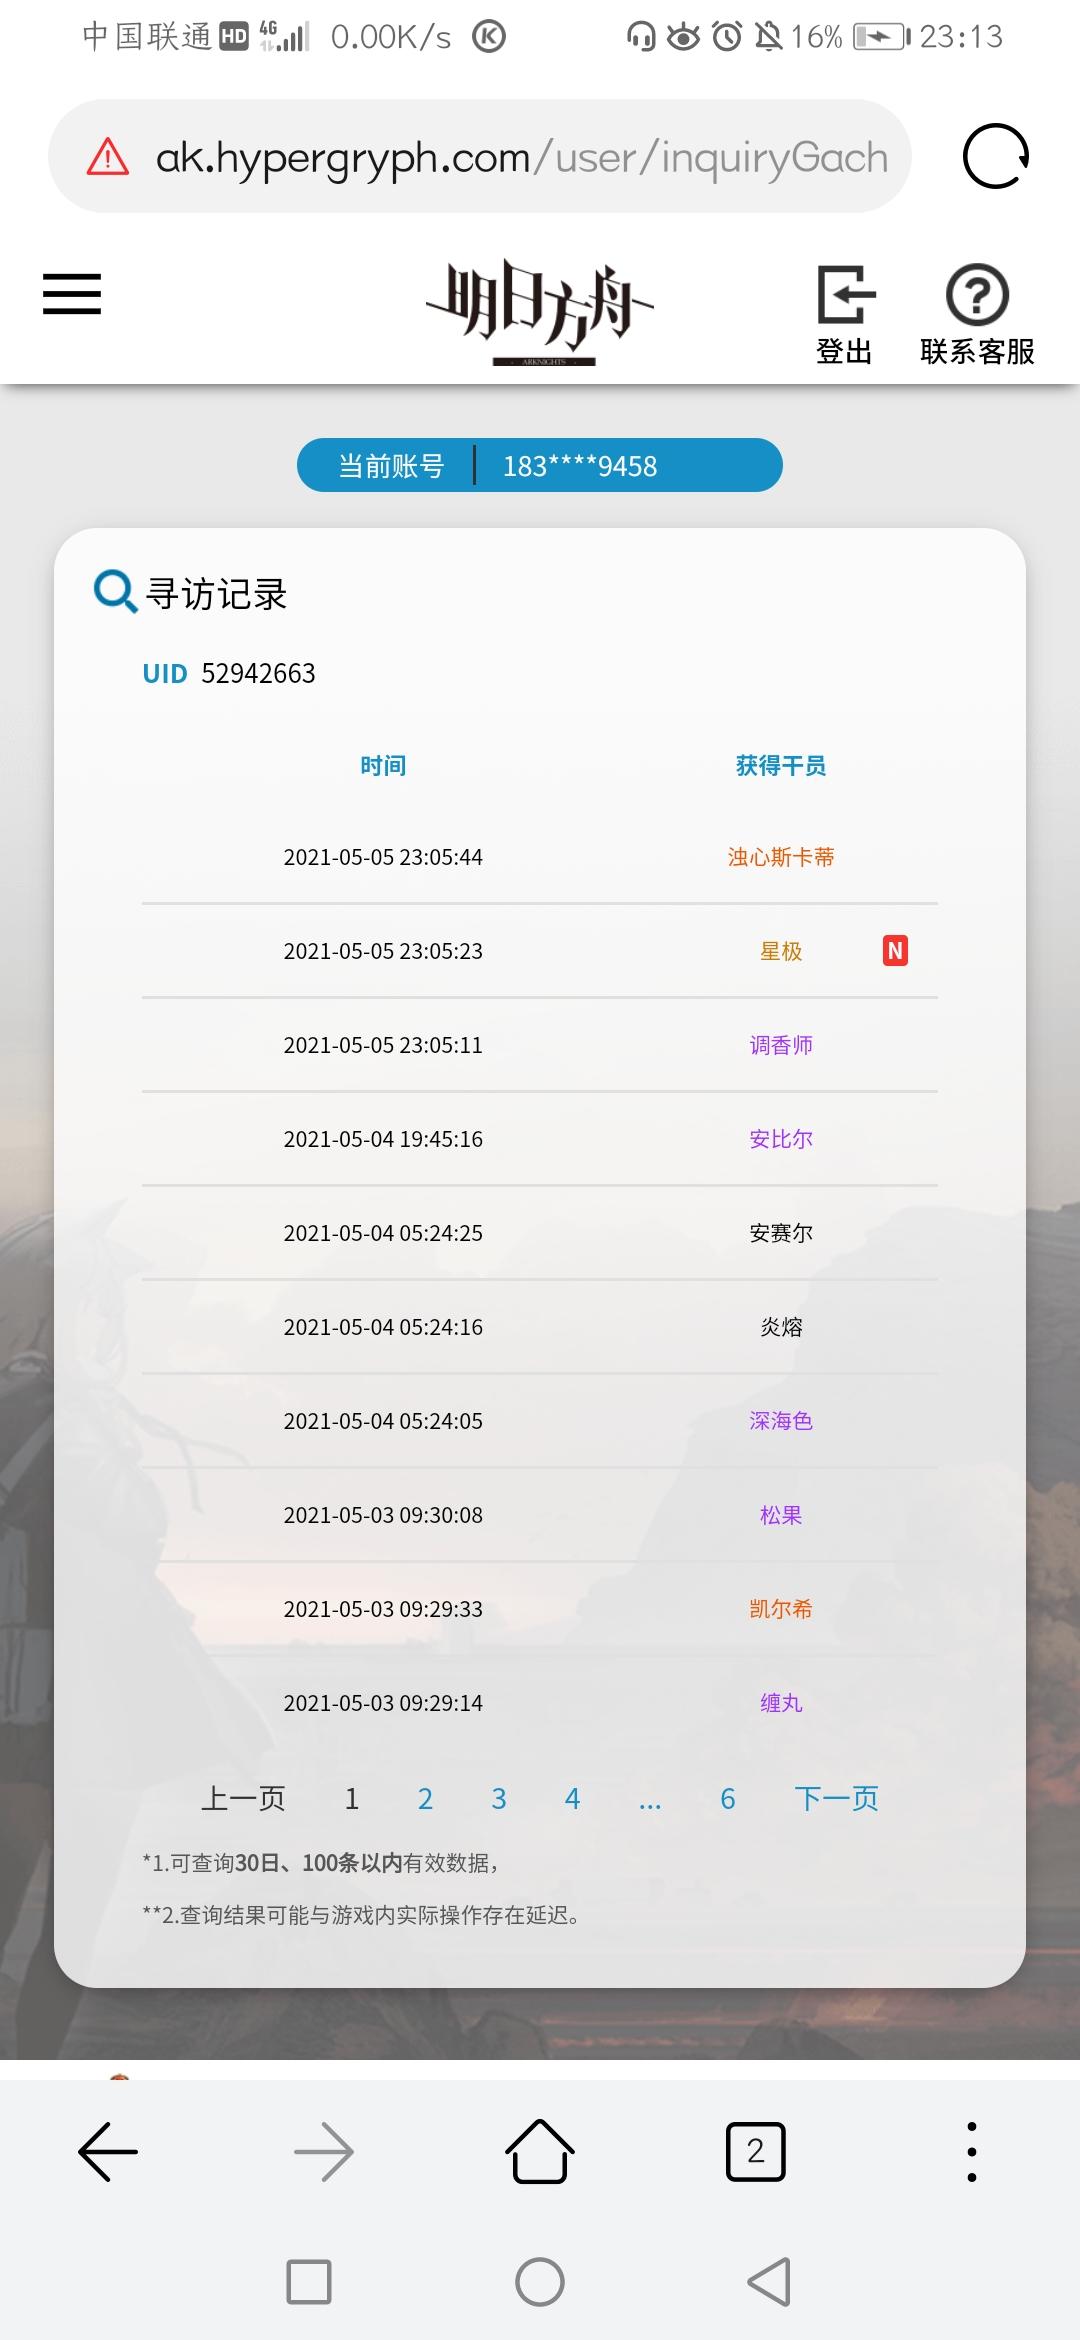The image size is (1080, 2340).
Task: Tap the Android recent apps square button
Action: coord(309,2282)
